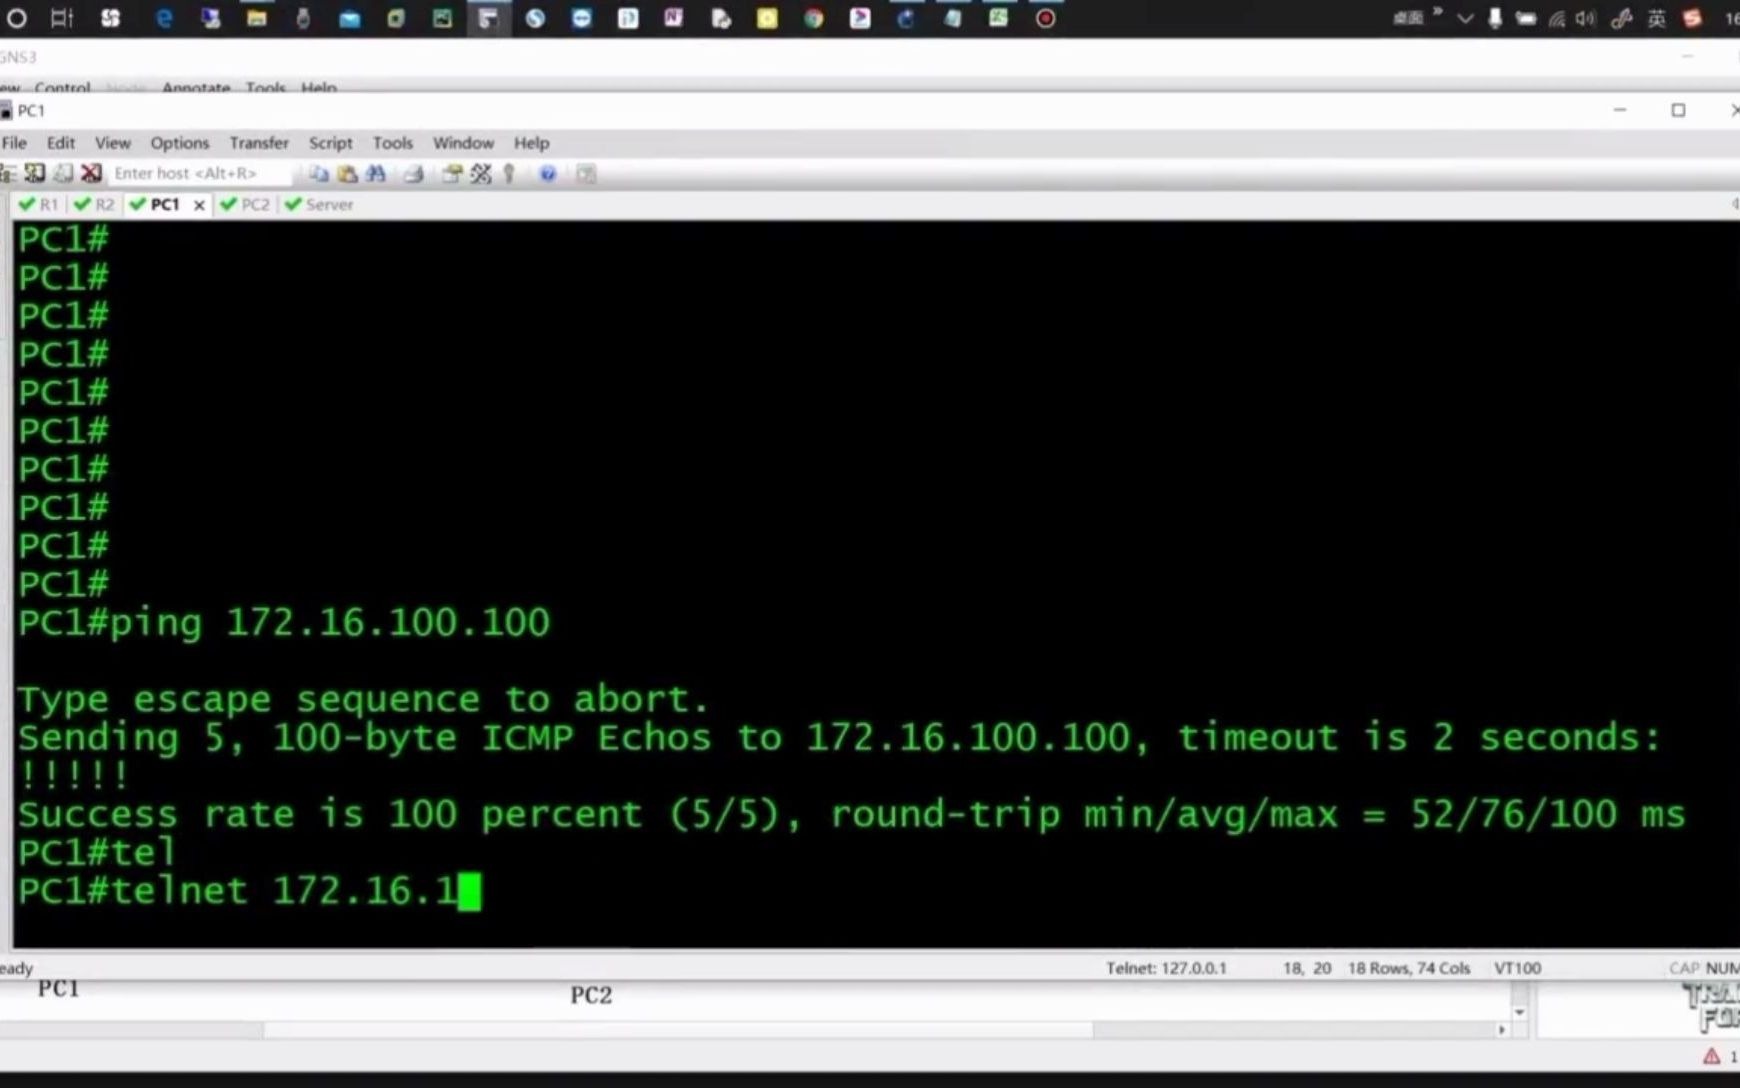Screen dimensions: 1740x1088
Task: Open the OneNote taskbar icon
Action: tap(674, 18)
